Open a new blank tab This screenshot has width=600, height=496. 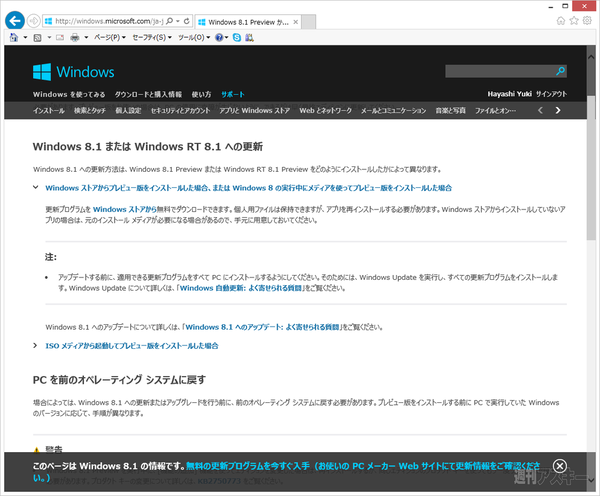click(x=308, y=22)
